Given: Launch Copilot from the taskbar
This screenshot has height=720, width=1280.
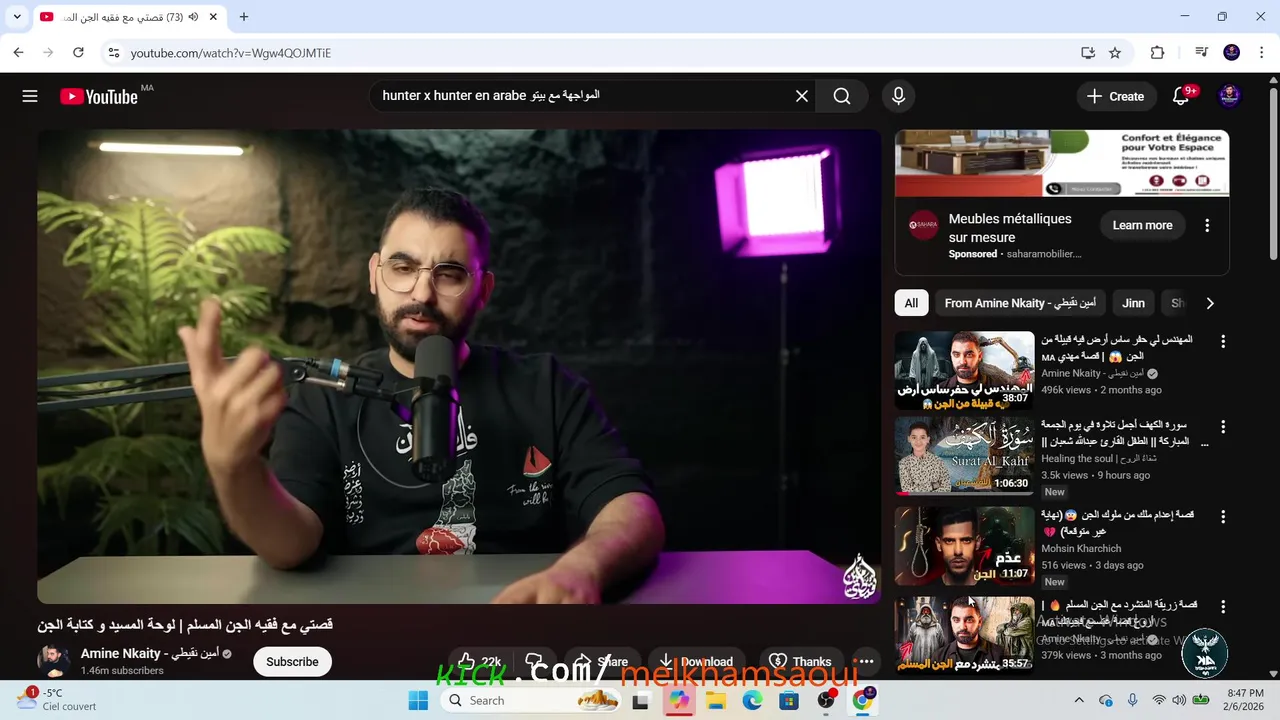Looking at the screenshot, I should click(x=679, y=700).
